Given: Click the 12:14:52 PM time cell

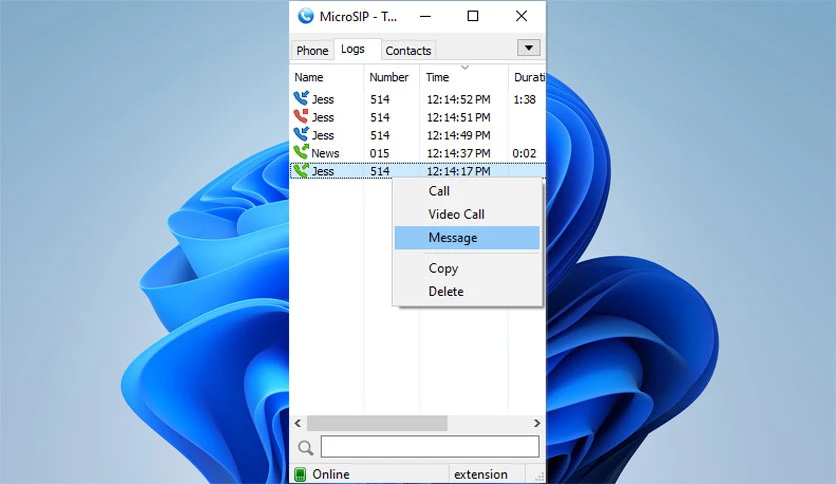Looking at the screenshot, I should pos(458,100).
